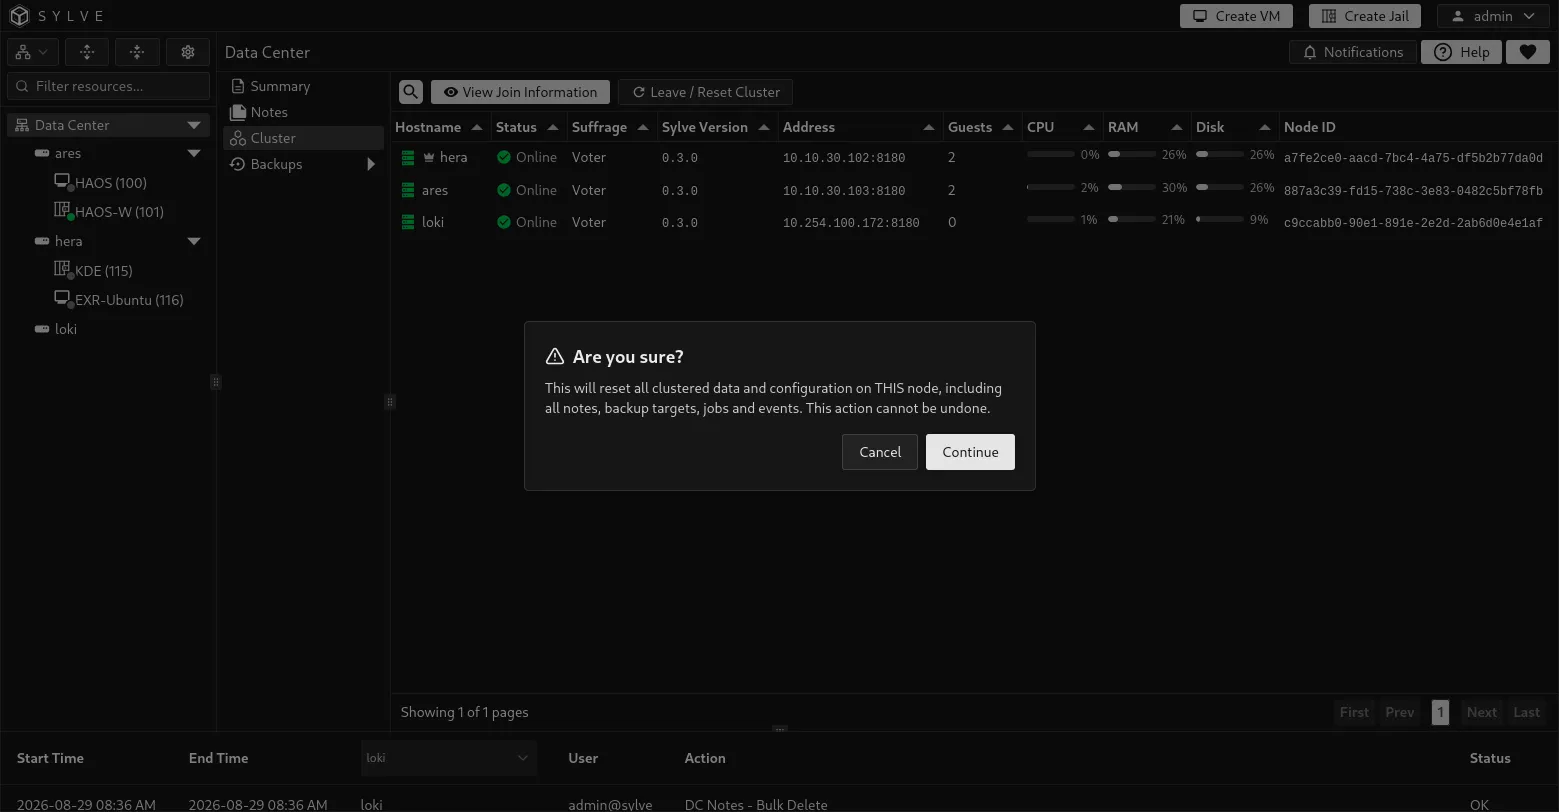This screenshot has width=1559, height=812.
Task: Open the loki node filter dropdown
Action: [448, 758]
